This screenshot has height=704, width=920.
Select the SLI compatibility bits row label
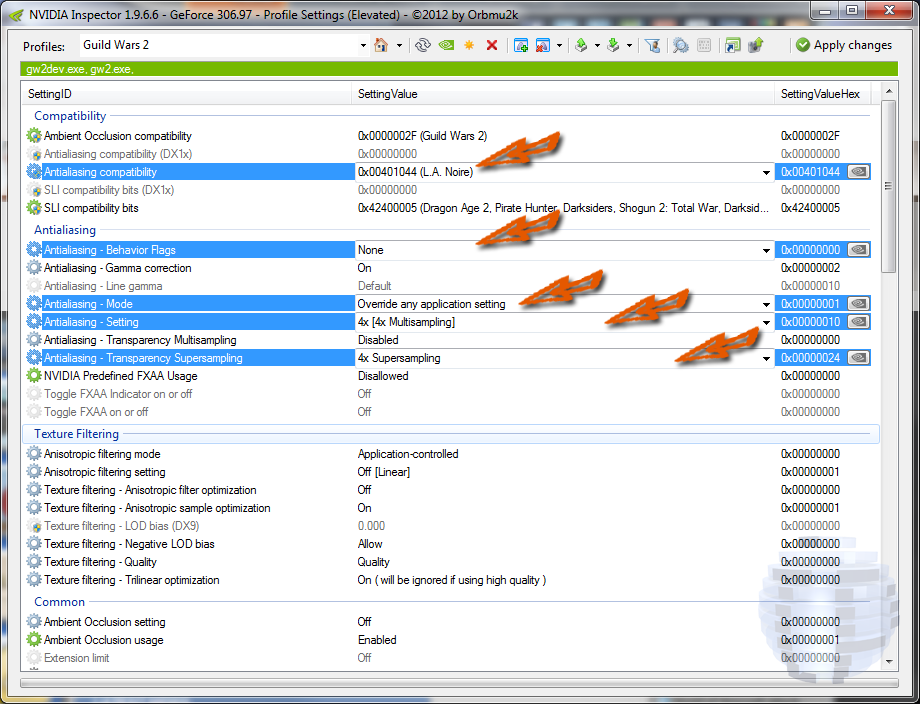pyautogui.click(x=91, y=208)
